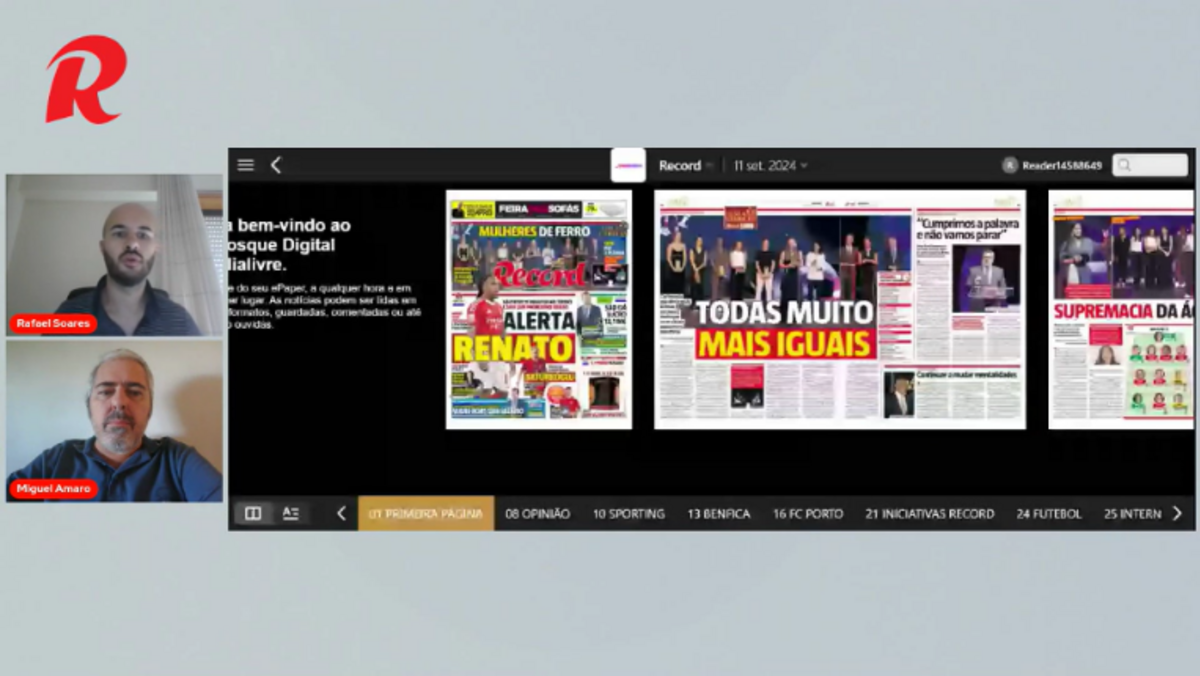Image resolution: width=1200 pixels, height=676 pixels.
Task: Click the red Record R logo
Action: (x=86, y=79)
